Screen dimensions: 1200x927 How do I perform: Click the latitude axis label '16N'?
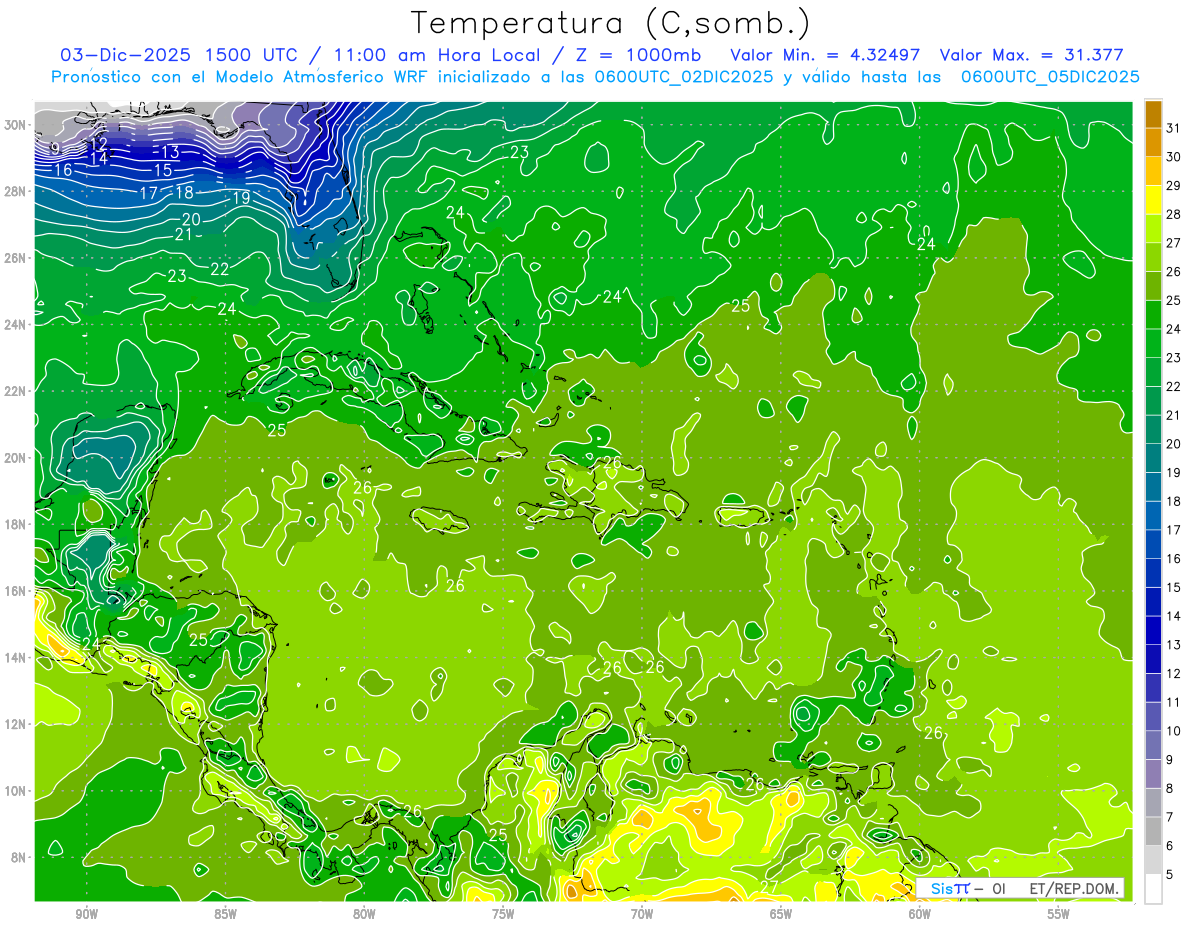click(15, 591)
